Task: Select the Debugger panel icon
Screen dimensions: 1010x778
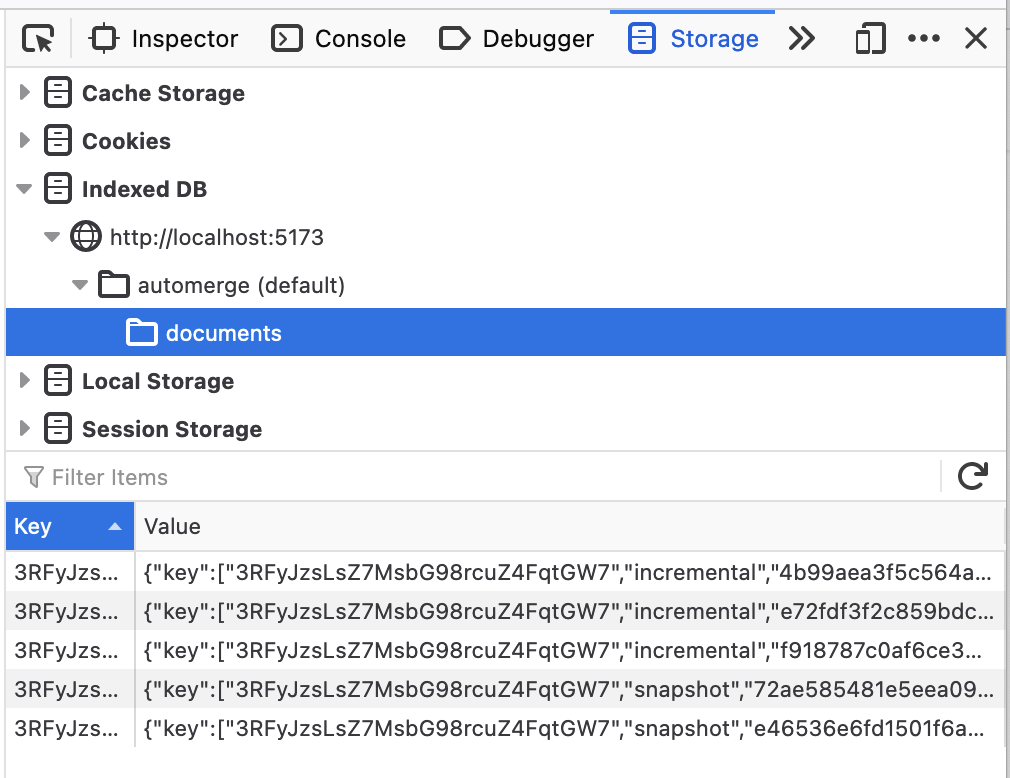Action: [455, 38]
